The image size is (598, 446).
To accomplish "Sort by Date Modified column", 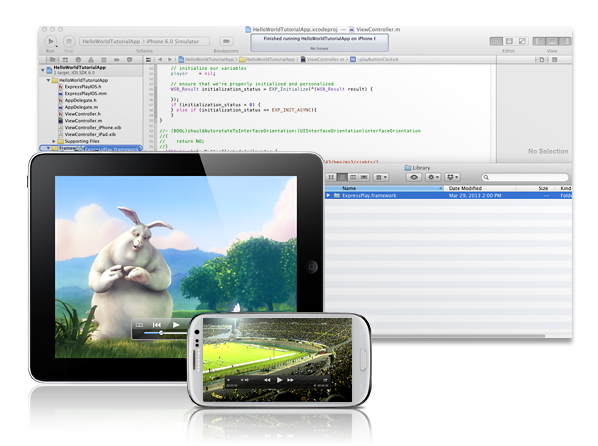I will coord(479,188).
